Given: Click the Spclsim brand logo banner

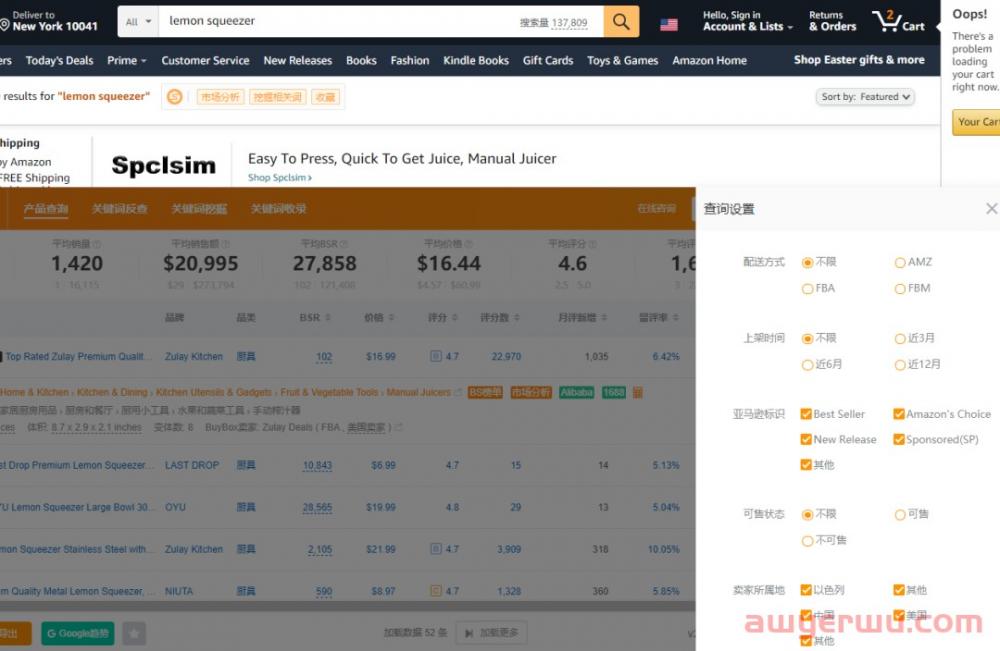Looking at the screenshot, I should tap(163, 166).
